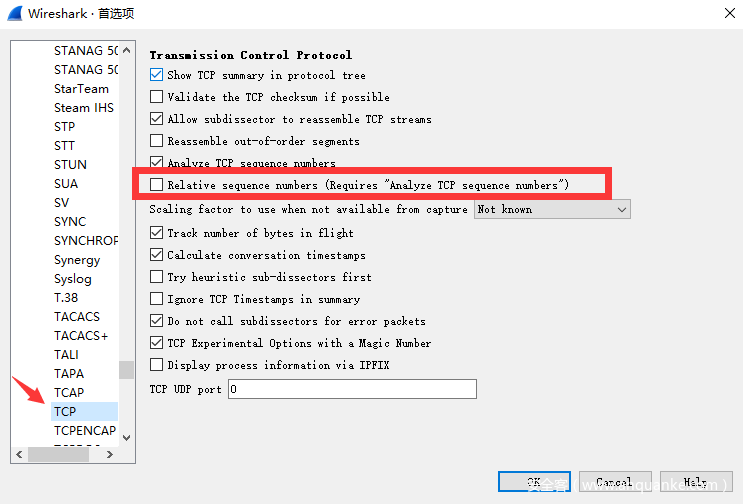The width and height of the screenshot is (743, 504).
Task: Close the preferences dialog window
Action: point(725,13)
